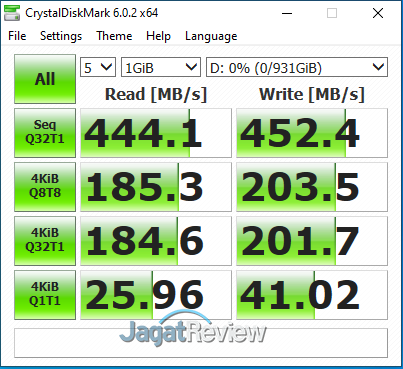Image resolution: width=403 pixels, height=369 pixels.
Task: Maximize the CrystalDiskMark window
Action: (332, 13)
